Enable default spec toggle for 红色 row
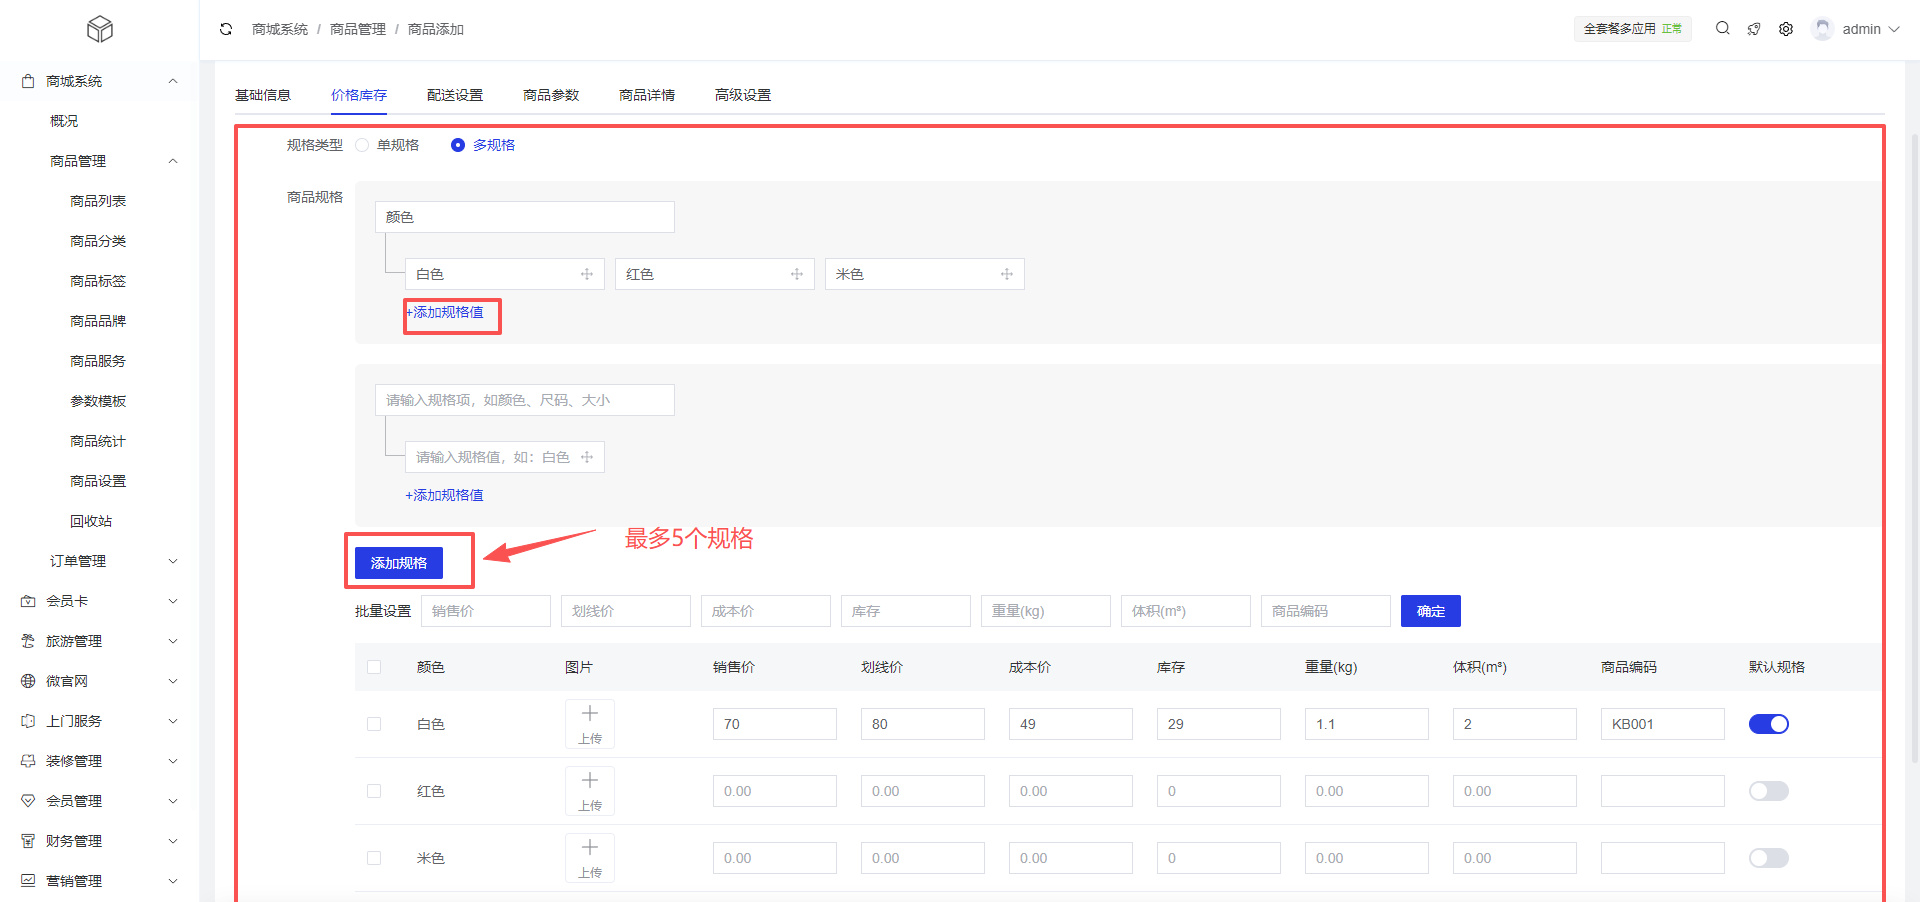1920x902 pixels. tap(1768, 791)
